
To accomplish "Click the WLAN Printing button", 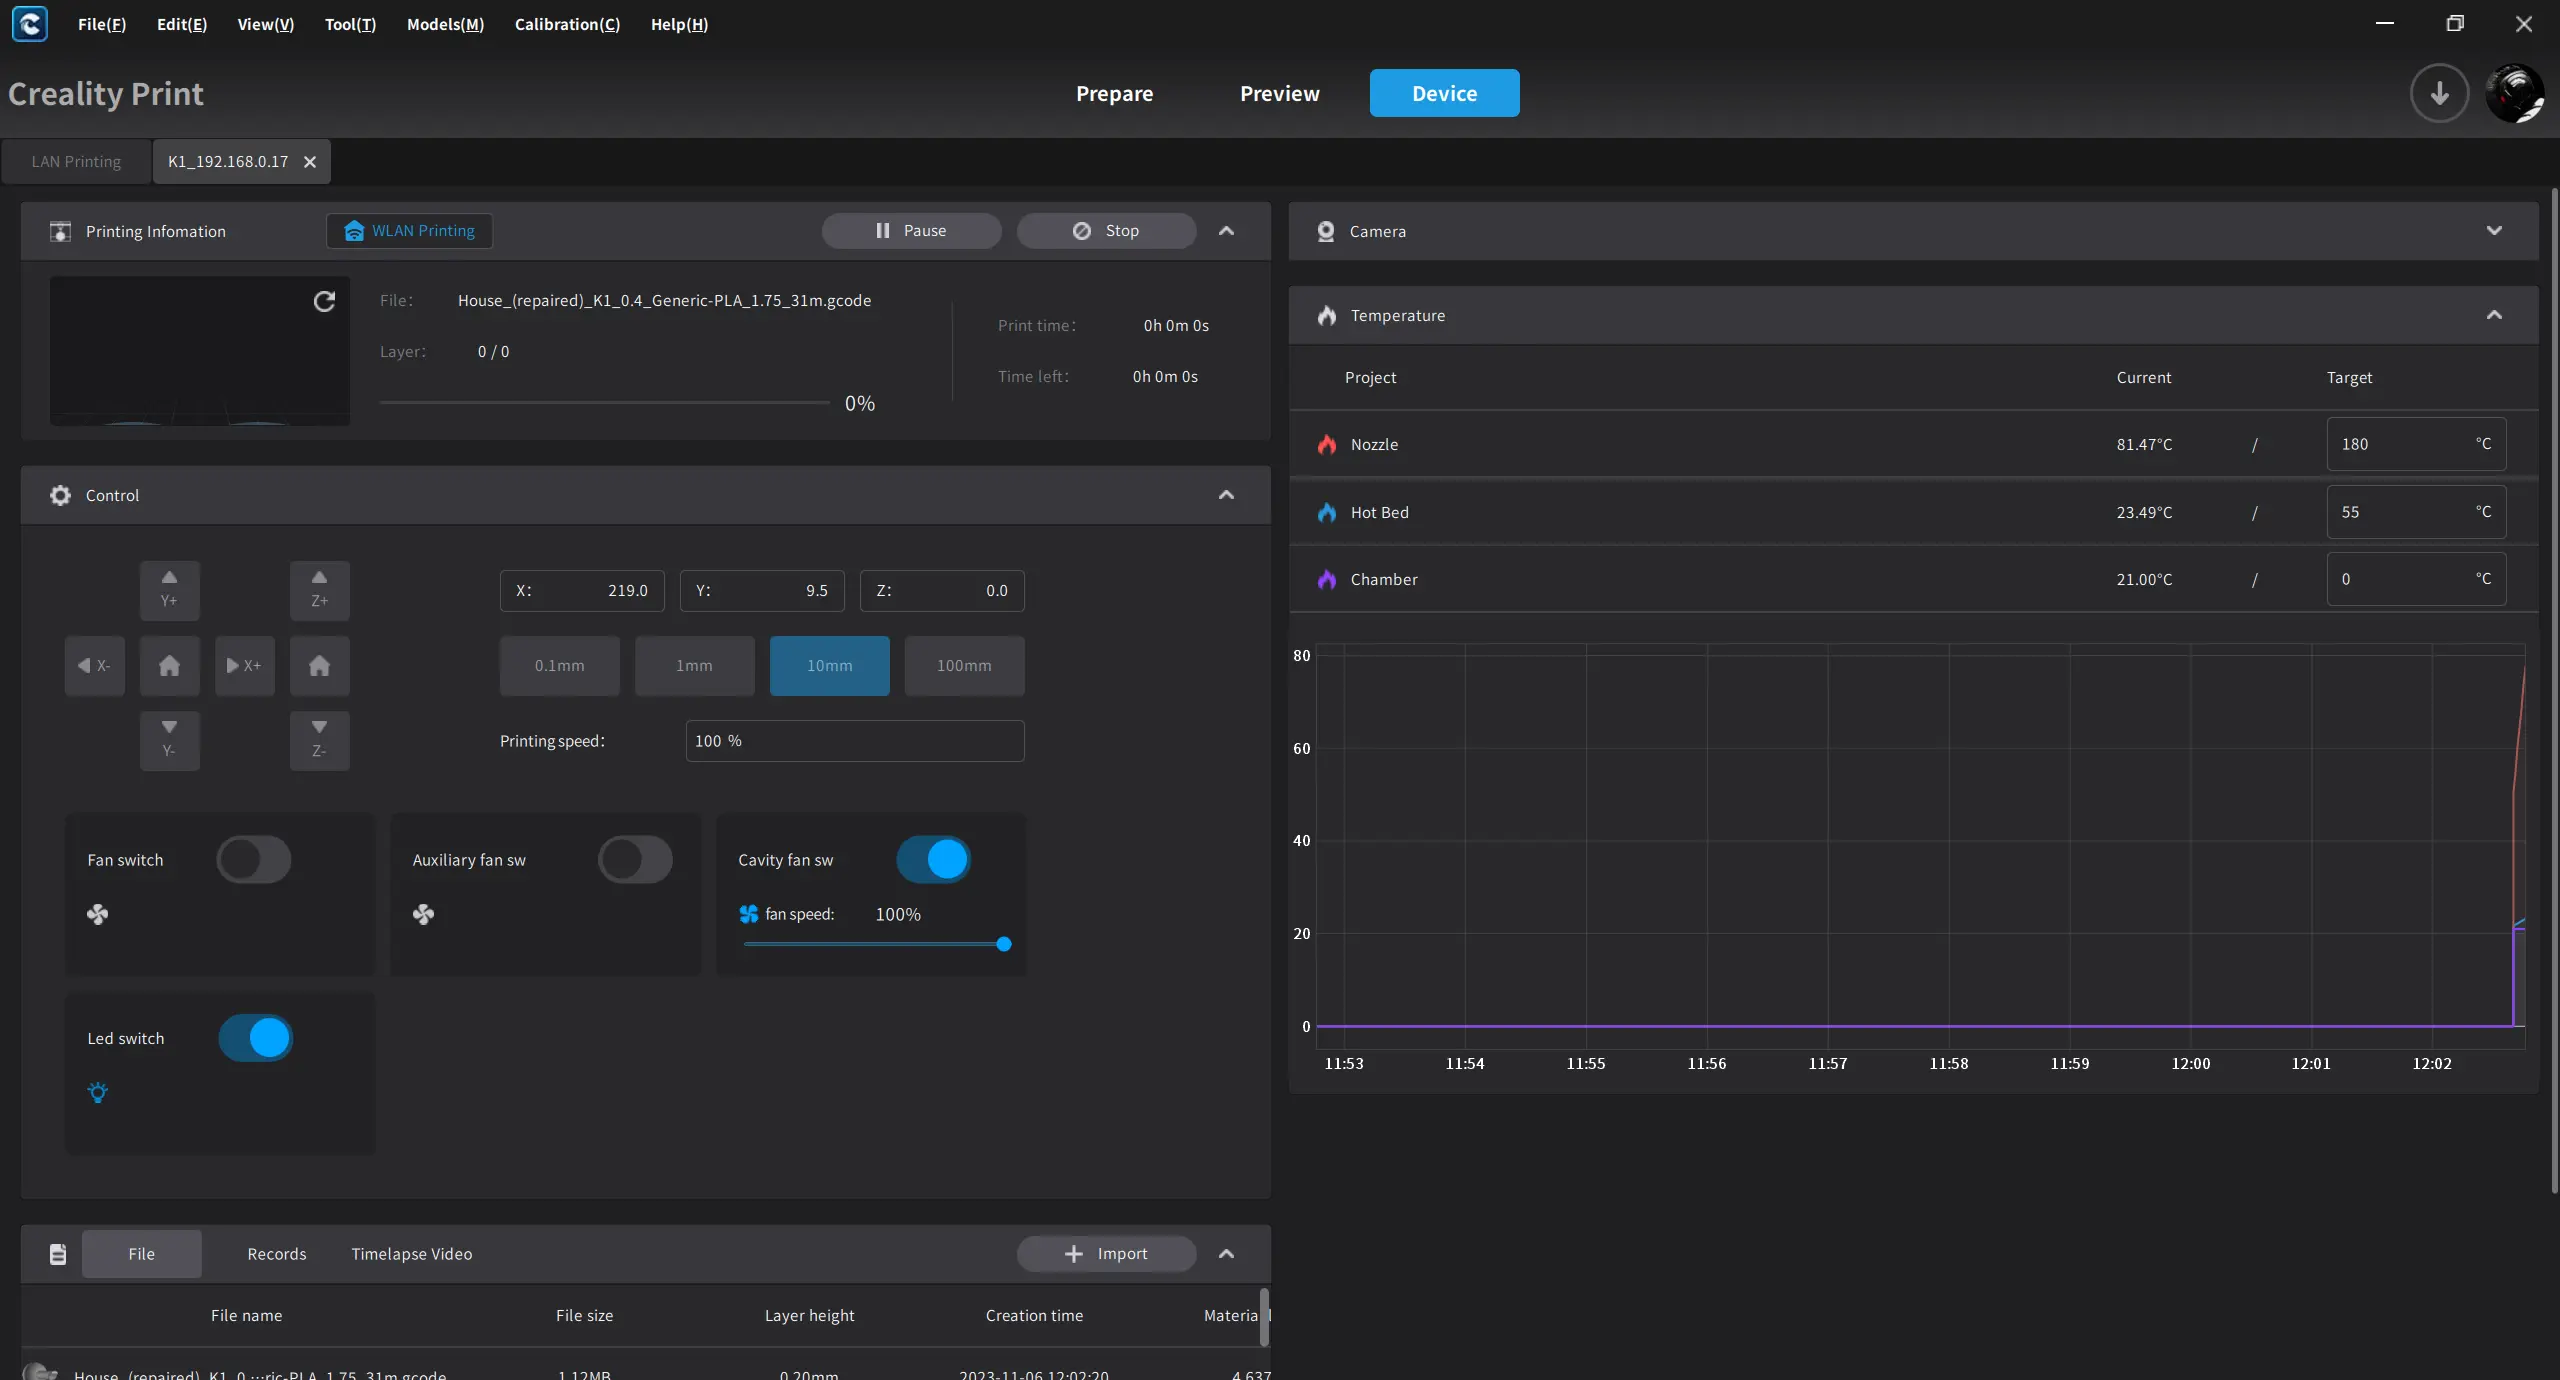I will point(409,231).
